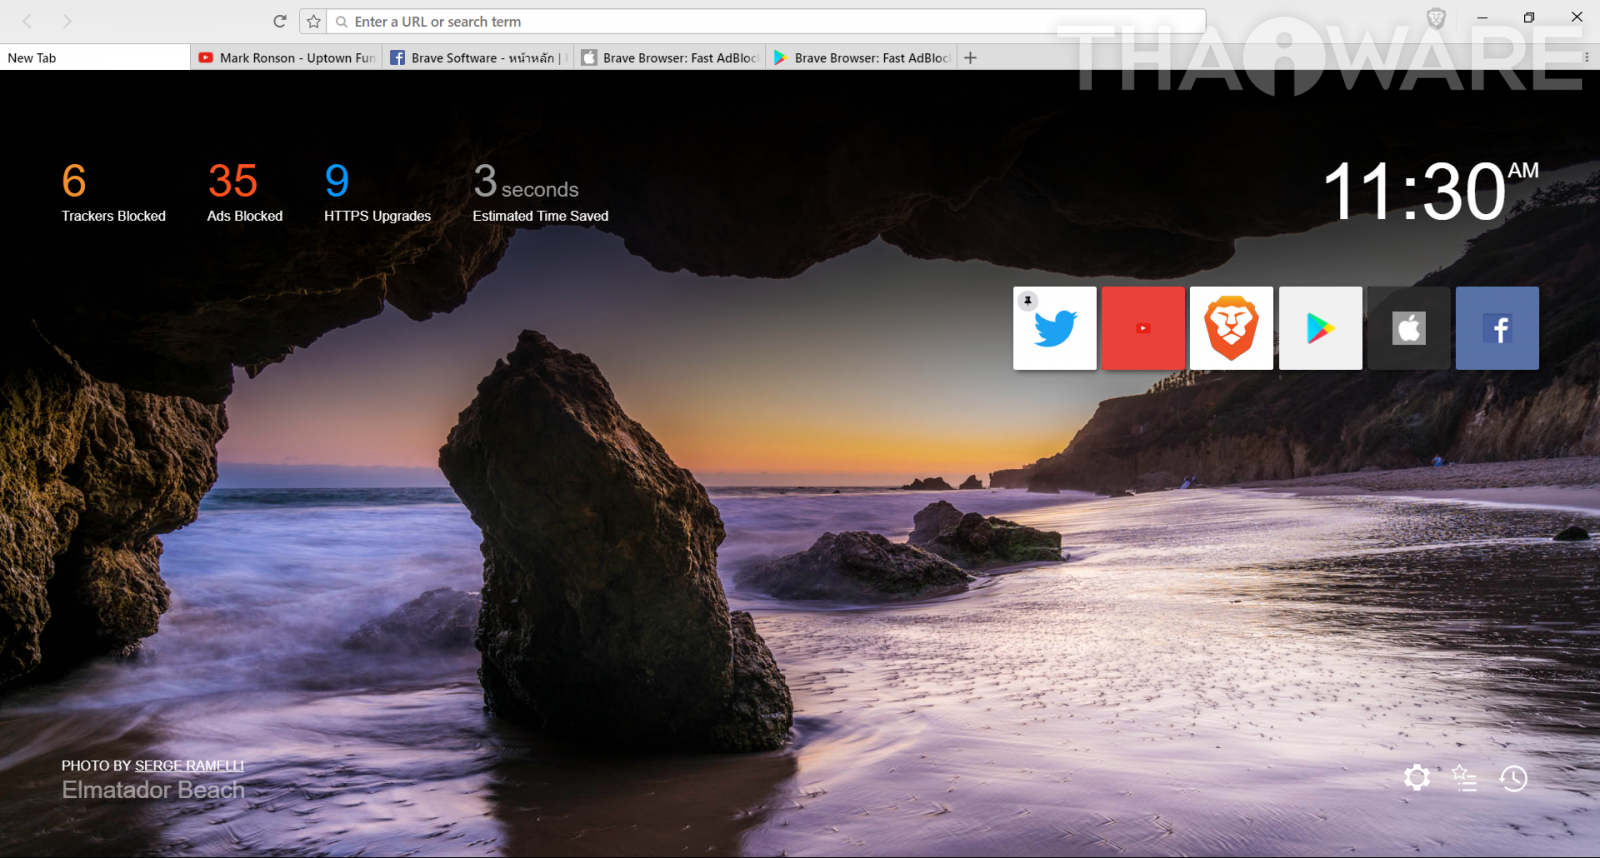Open the Brave Software Facebook tab
This screenshot has width=1600, height=858.
click(478, 58)
